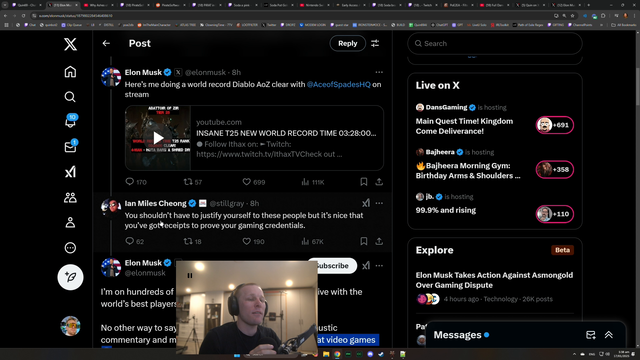Open the @AceofSpadesHQ mention

[x=338, y=84]
